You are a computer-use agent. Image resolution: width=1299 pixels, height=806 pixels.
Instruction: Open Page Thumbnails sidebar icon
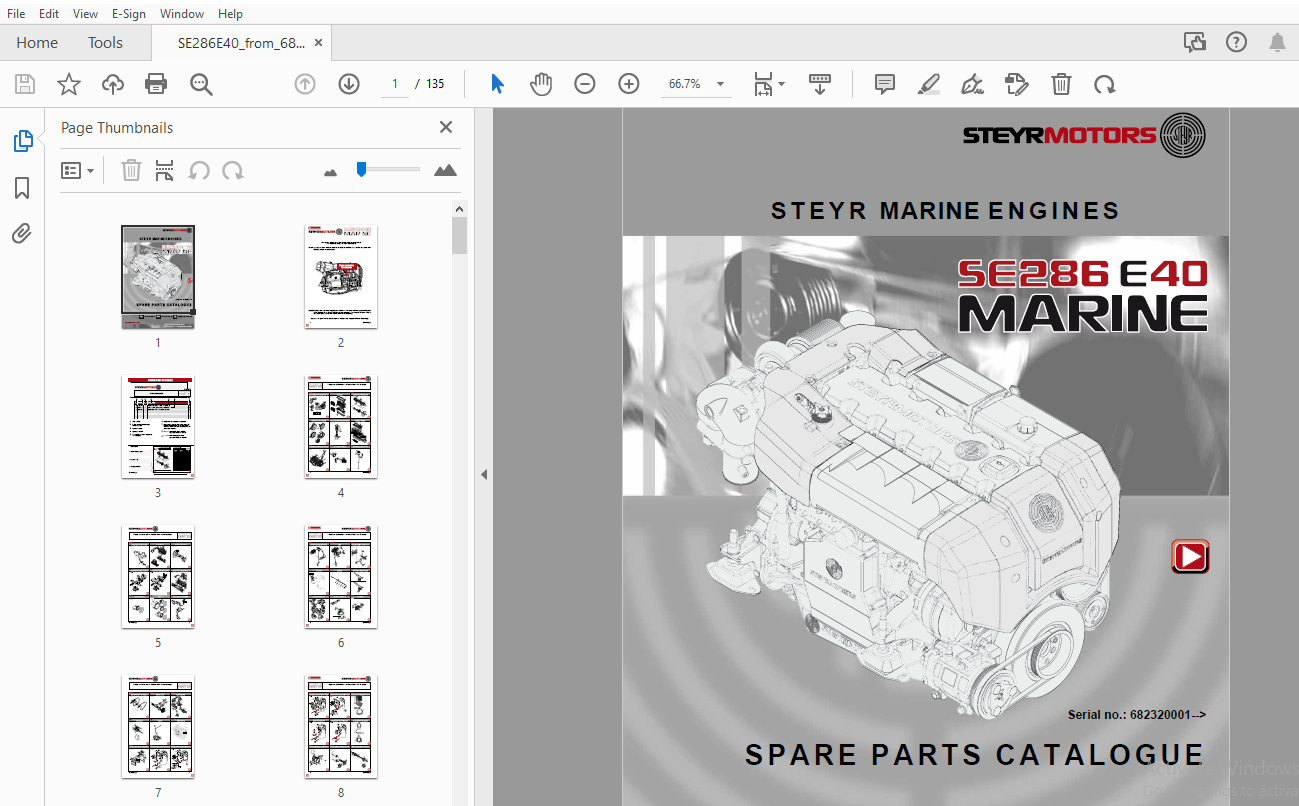click(x=23, y=141)
